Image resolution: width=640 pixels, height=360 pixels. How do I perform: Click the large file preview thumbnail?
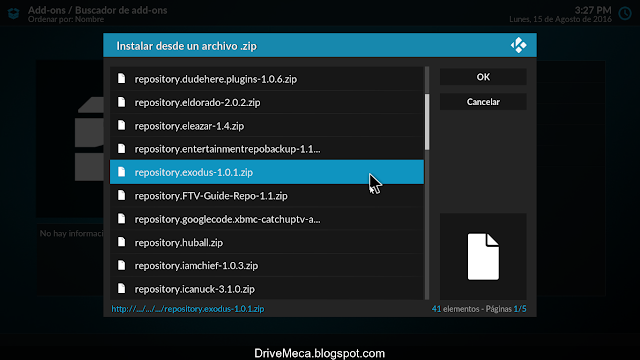(483, 257)
